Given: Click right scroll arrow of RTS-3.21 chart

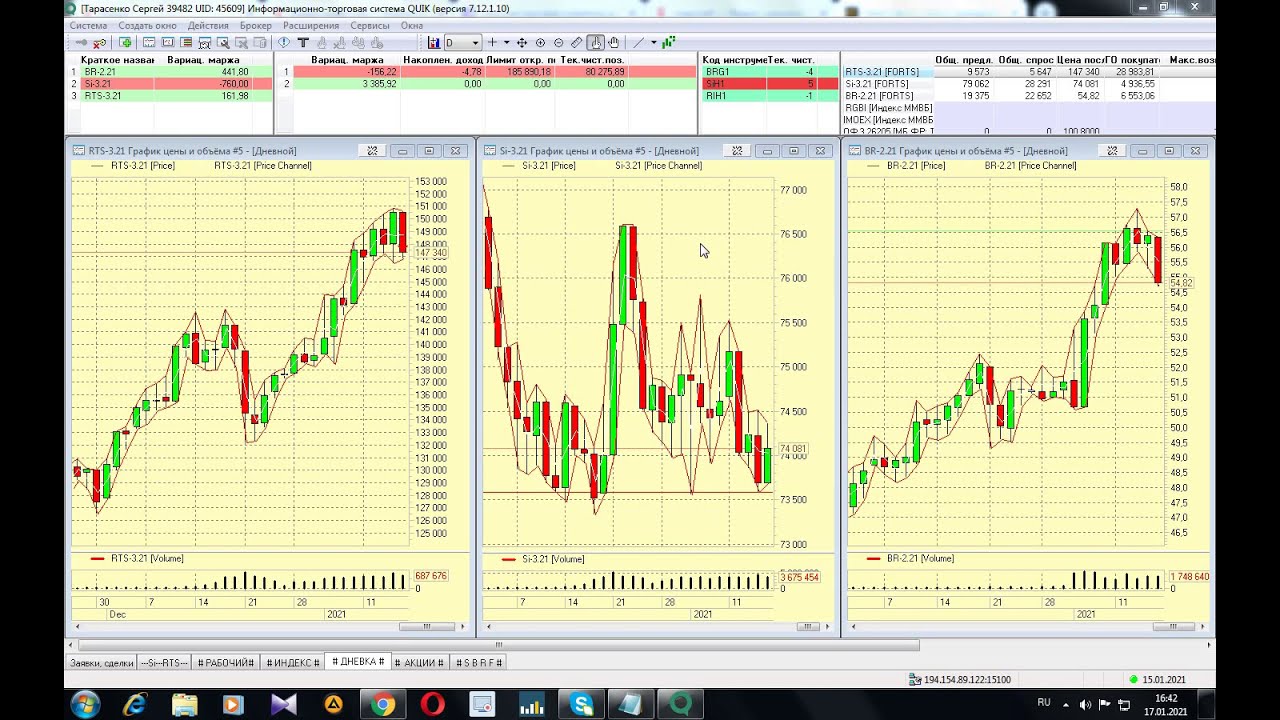Looking at the screenshot, I should (463, 627).
